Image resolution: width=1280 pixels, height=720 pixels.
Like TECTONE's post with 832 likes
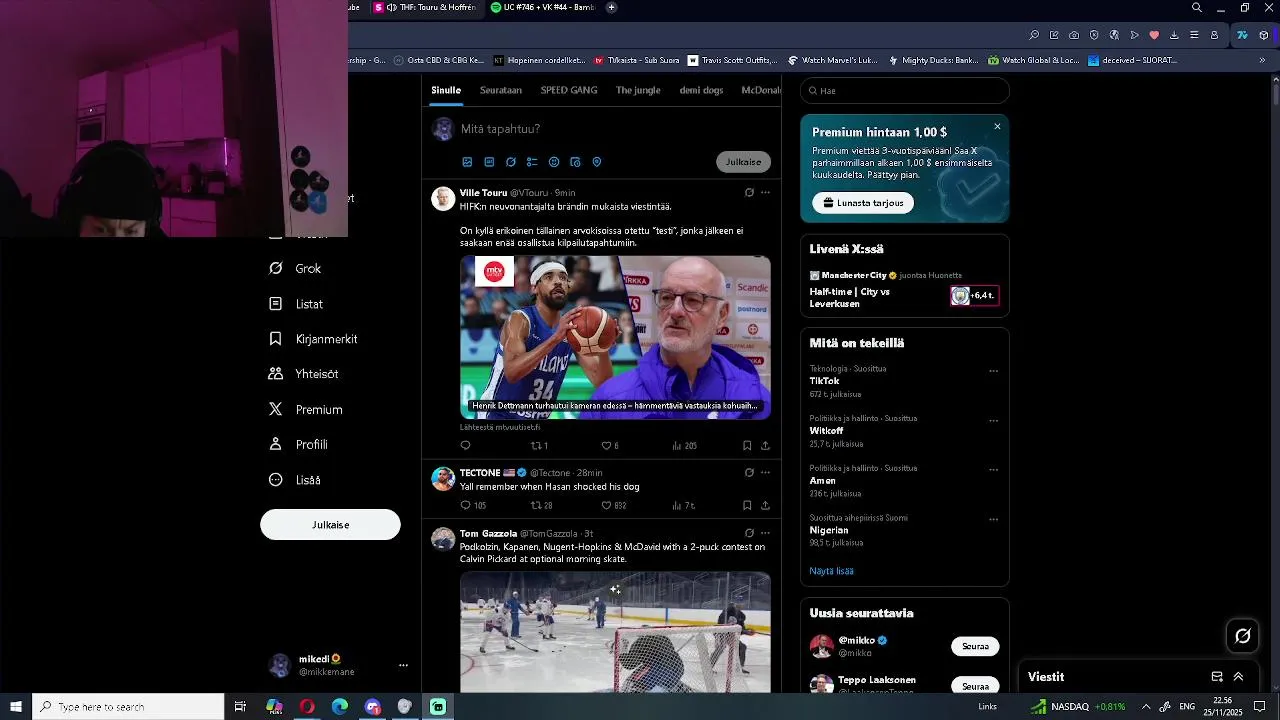[606, 506]
